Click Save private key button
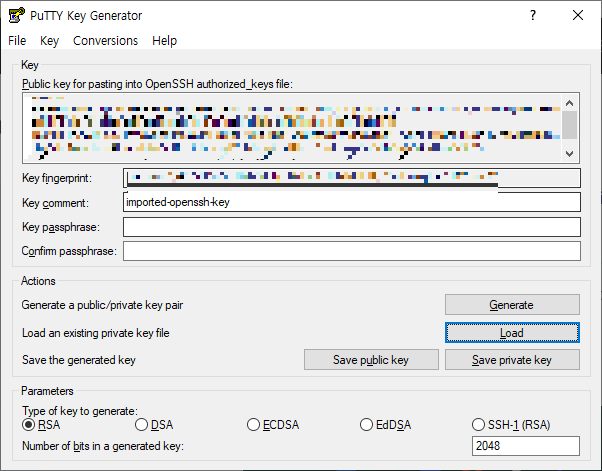Viewport: 602px width, 471px height. (x=512, y=360)
